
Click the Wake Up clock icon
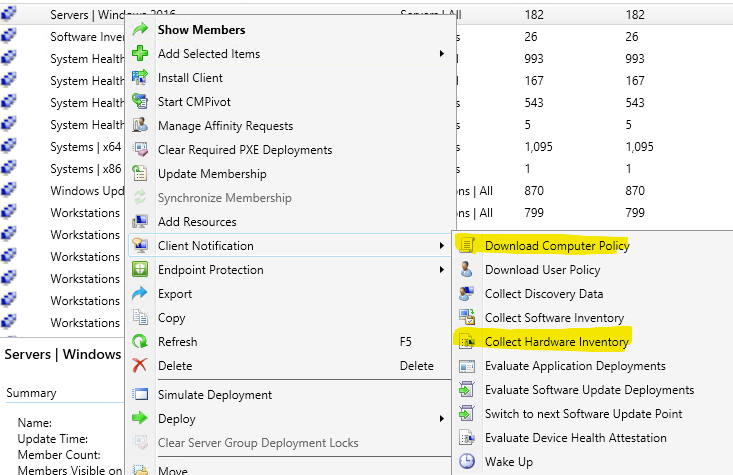coord(467,461)
